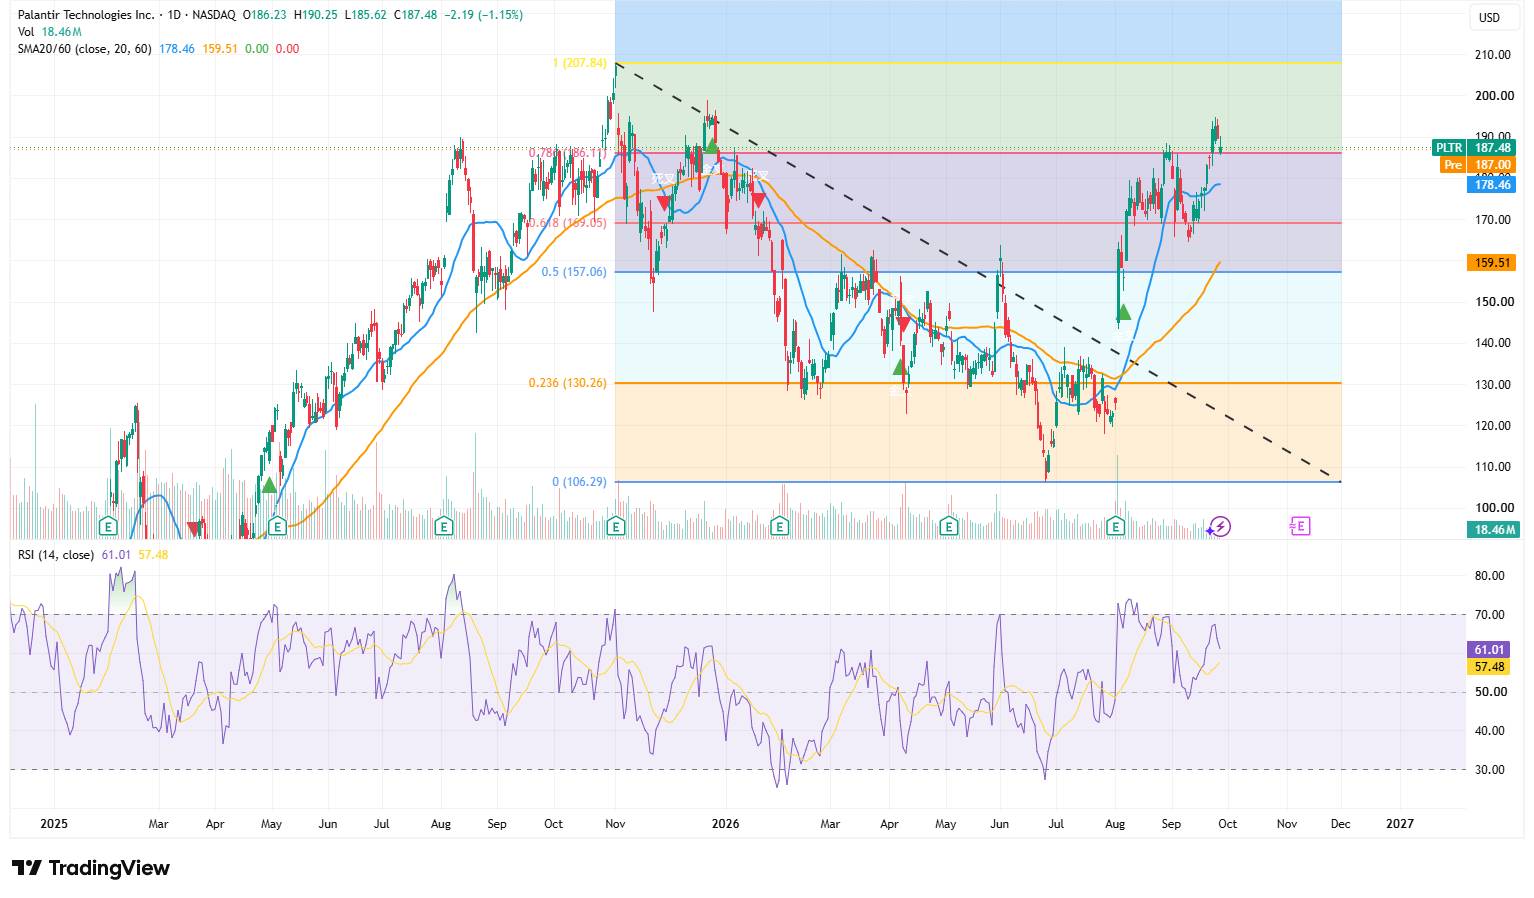Click the 80.00 RSI scale label
Image resolution: width=1534 pixels, height=898 pixels.
tap(1489, 575)
